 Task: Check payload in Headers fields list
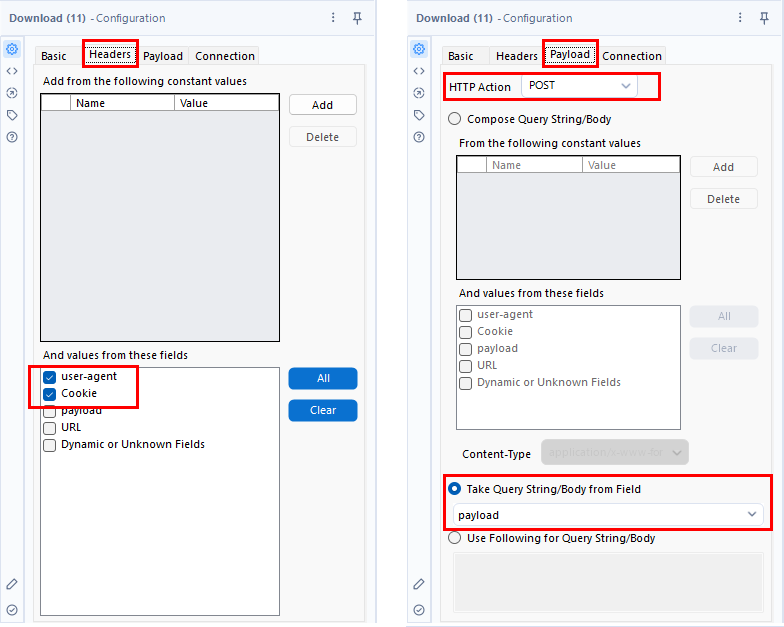[x=50, y=411]
